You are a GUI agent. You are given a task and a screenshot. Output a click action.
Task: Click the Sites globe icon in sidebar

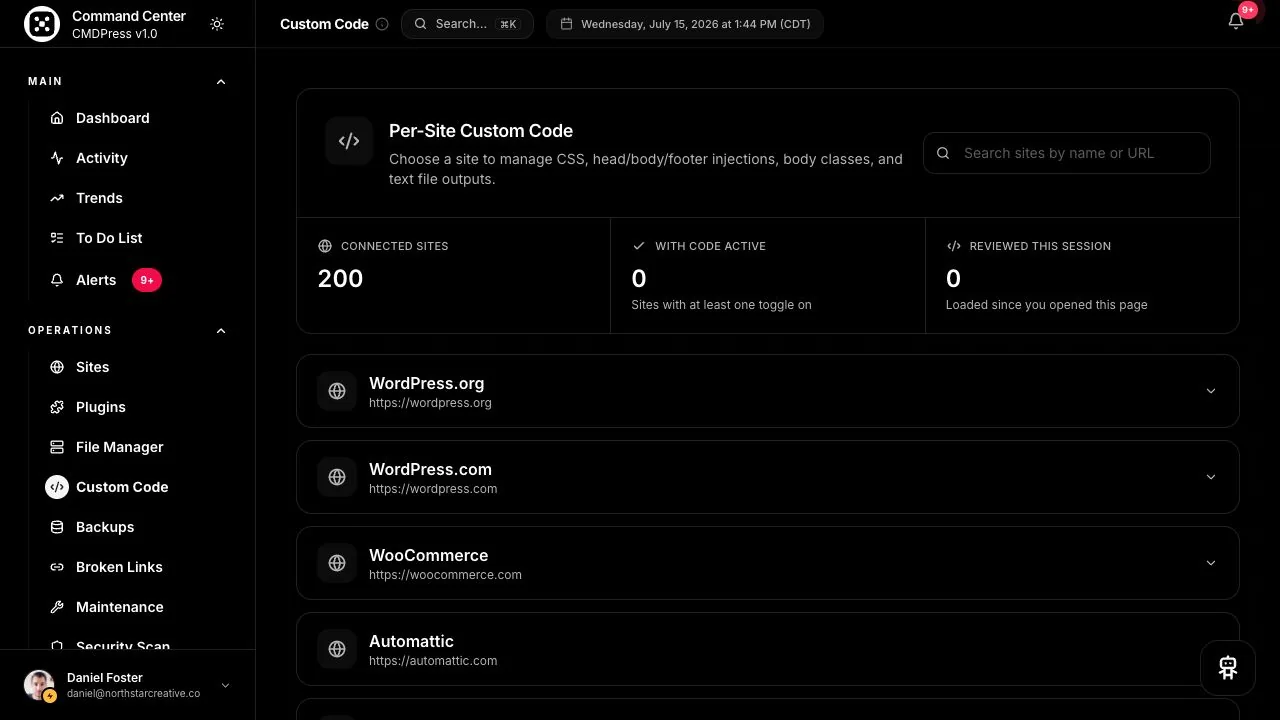pyautogui.click(x=57, y=367)
